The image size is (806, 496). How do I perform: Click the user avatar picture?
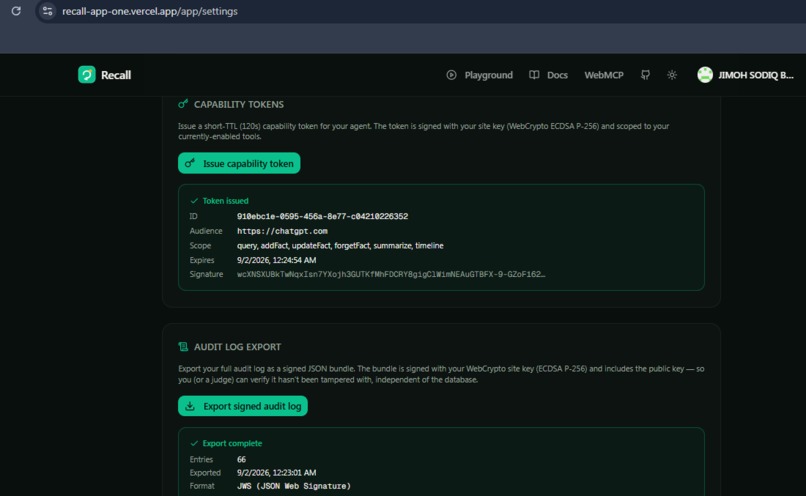coord(705,75)
